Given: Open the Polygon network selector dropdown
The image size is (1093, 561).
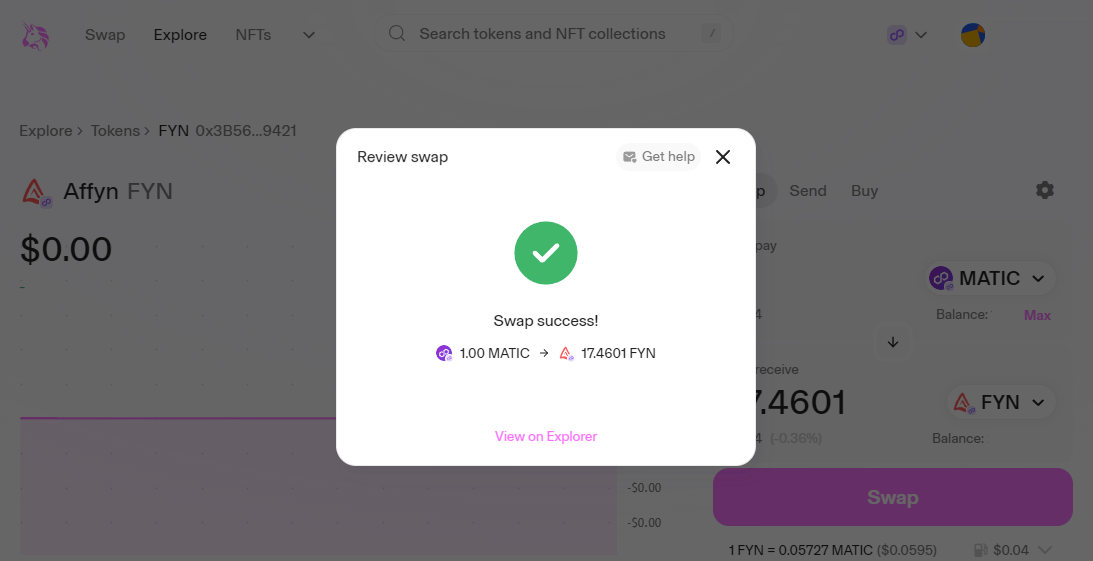Looking at the screenshot, I should pyautogui.click(x=907, y=35).
